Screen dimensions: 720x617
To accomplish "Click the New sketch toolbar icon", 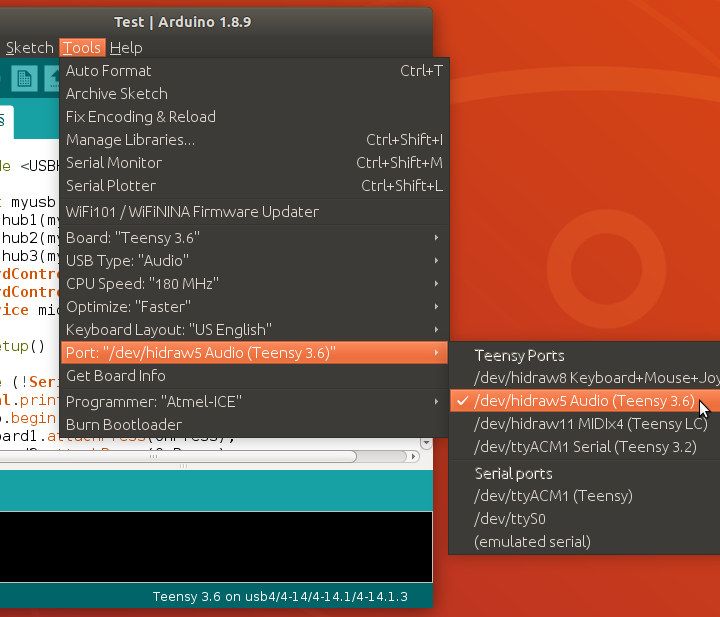I will pyautogui.click(x=24, y=79).
